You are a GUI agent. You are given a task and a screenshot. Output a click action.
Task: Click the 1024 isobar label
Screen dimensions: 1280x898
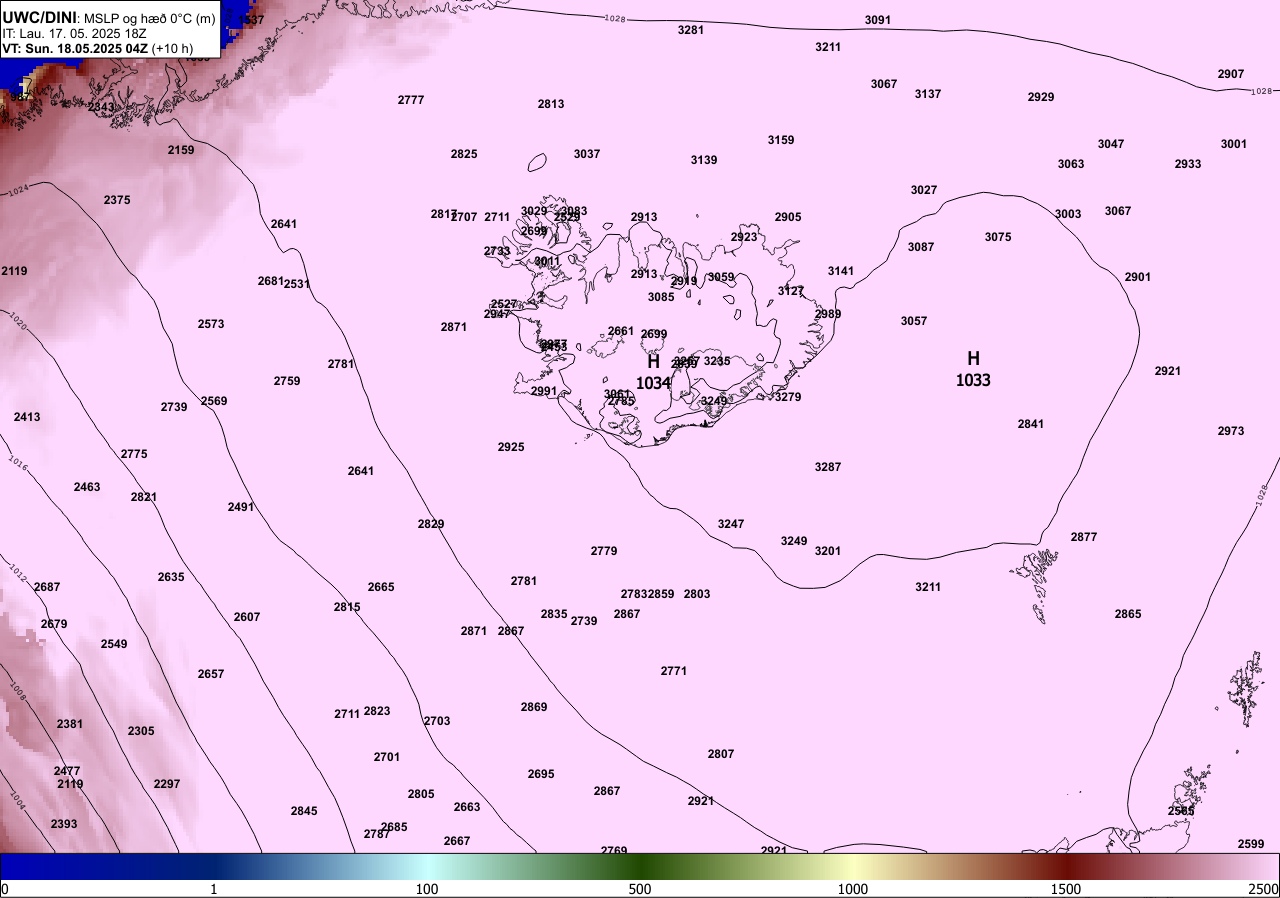click(x=17, y=190)
